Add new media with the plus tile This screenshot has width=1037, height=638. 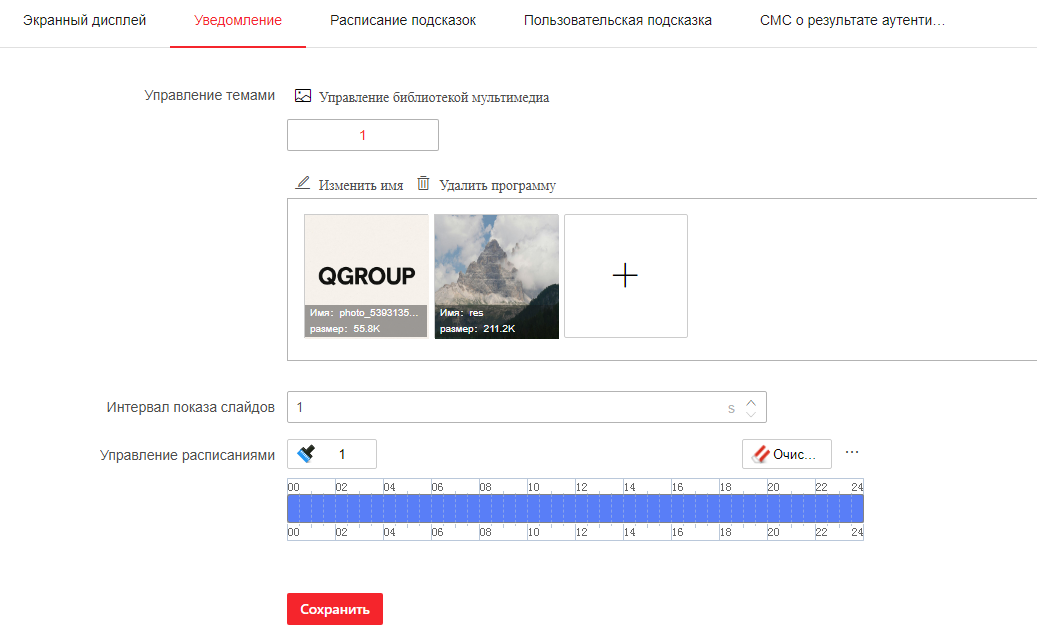click(625, 276)
